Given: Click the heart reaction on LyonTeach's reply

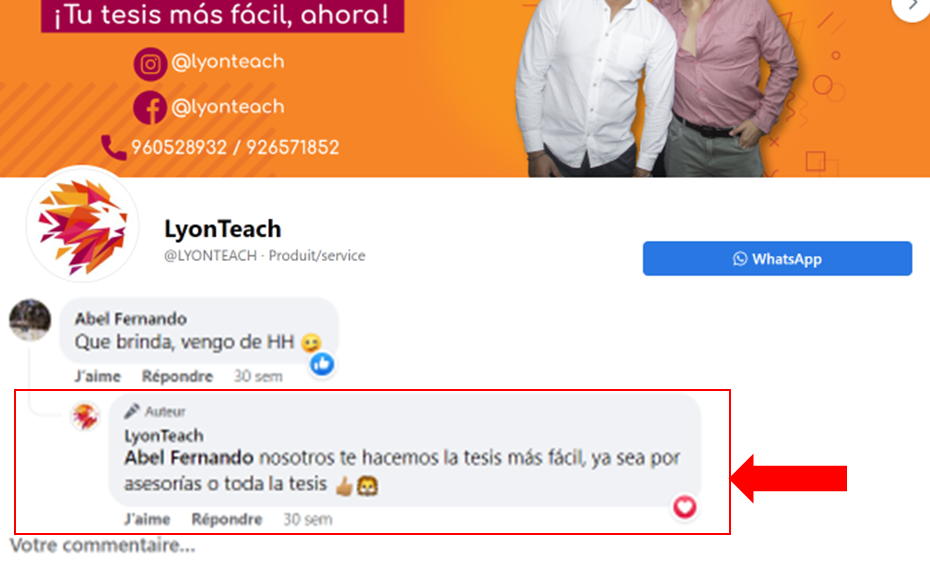Looking at the screenshot, I should coord(684,507).
